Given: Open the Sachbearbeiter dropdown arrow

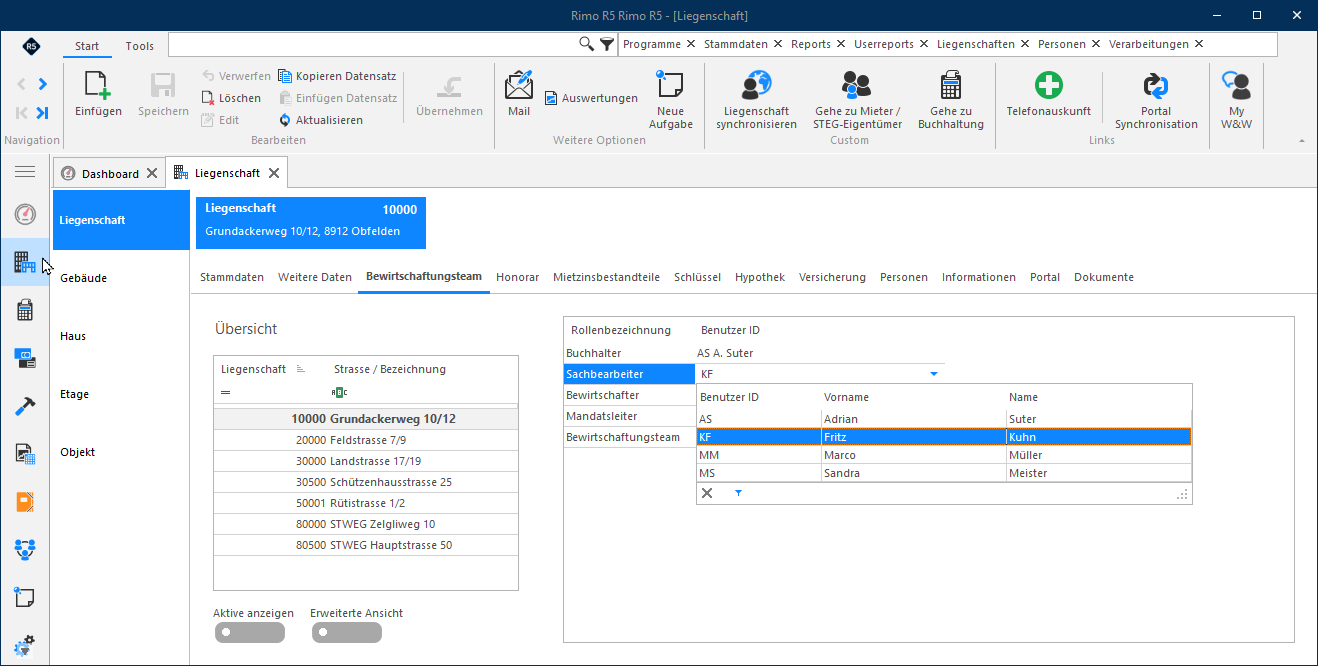Looking at the screenshot, I should [934, 374].
